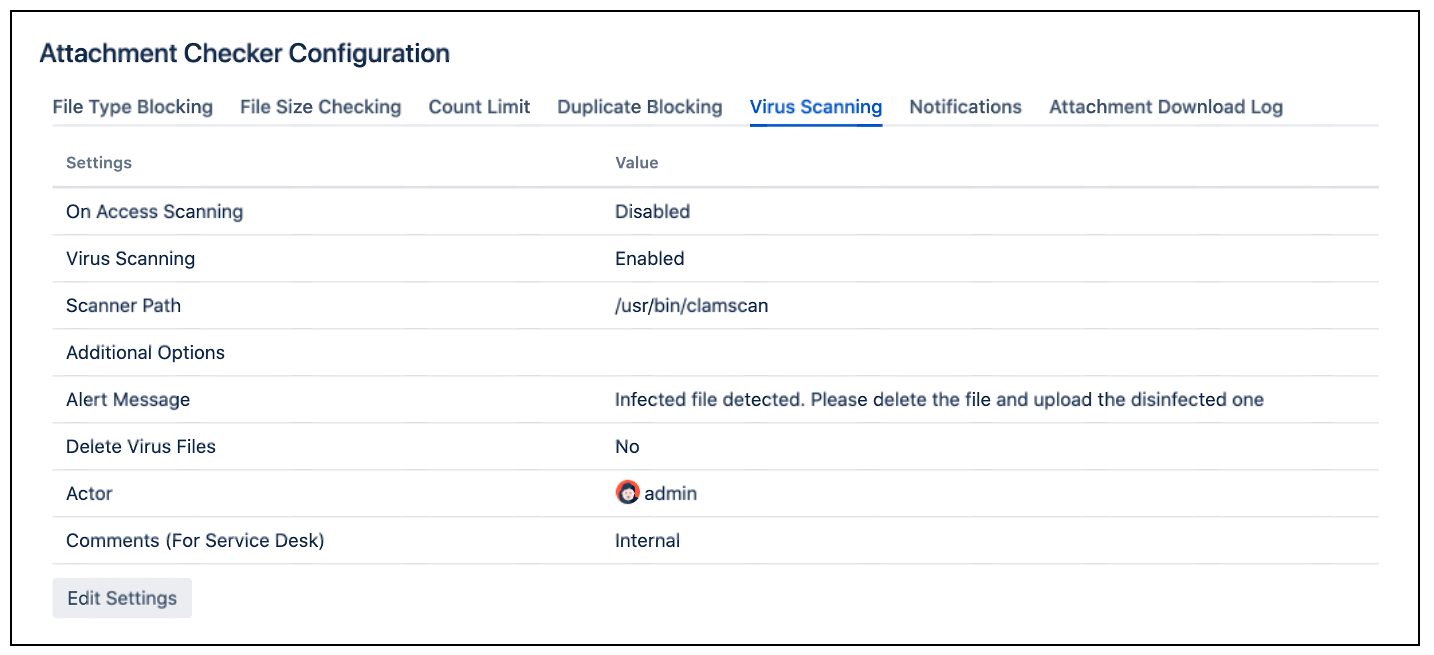View the Attachment Download Log tab
Viewport: 1434px width, 655px height.
click(1164, 107)
